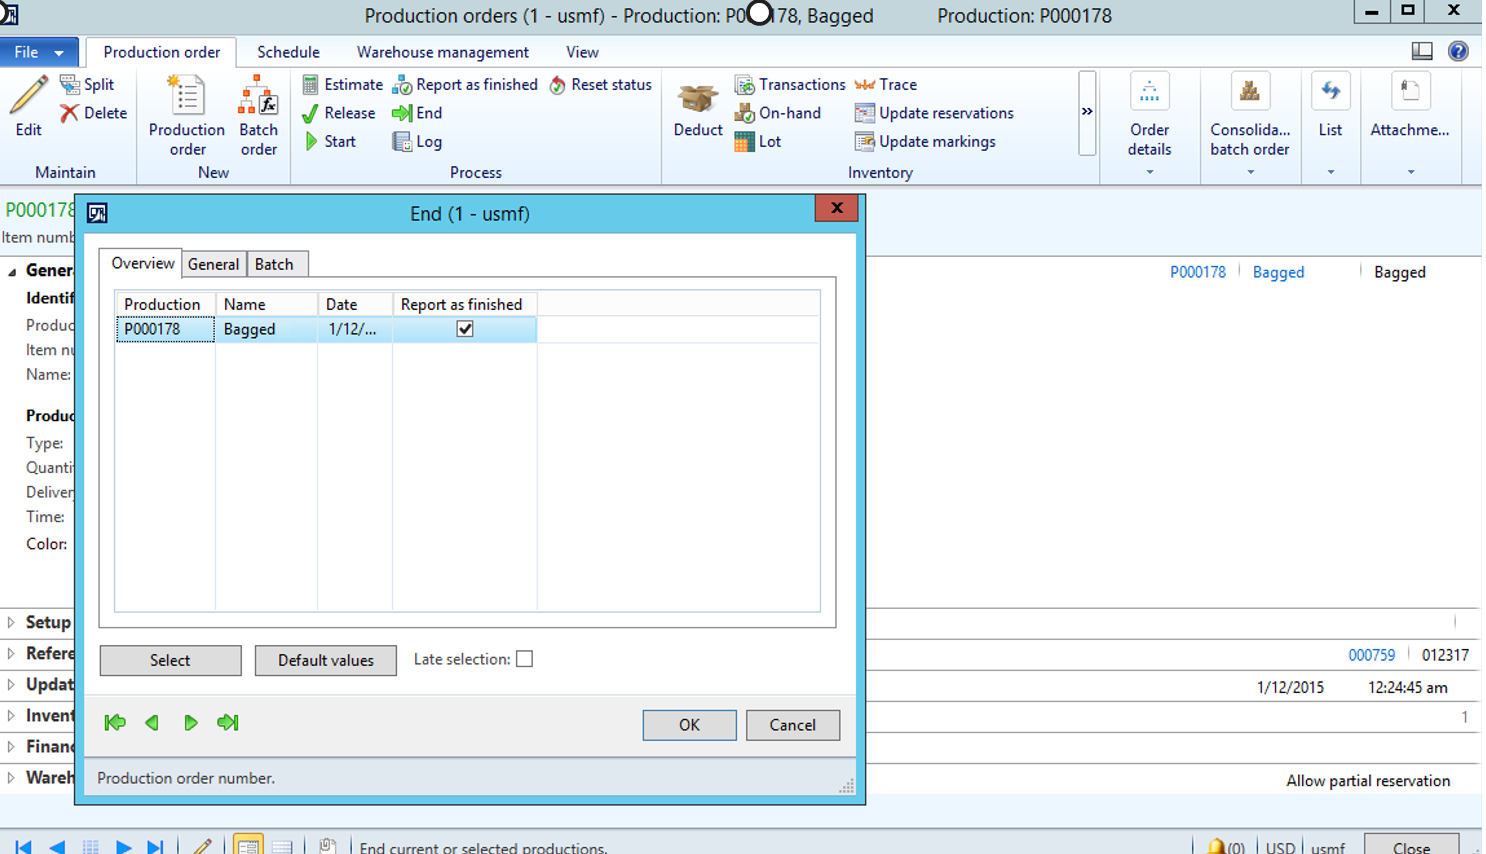Uncheck Report as finished for P000178
1486x854 pixels.
(465, 329)
